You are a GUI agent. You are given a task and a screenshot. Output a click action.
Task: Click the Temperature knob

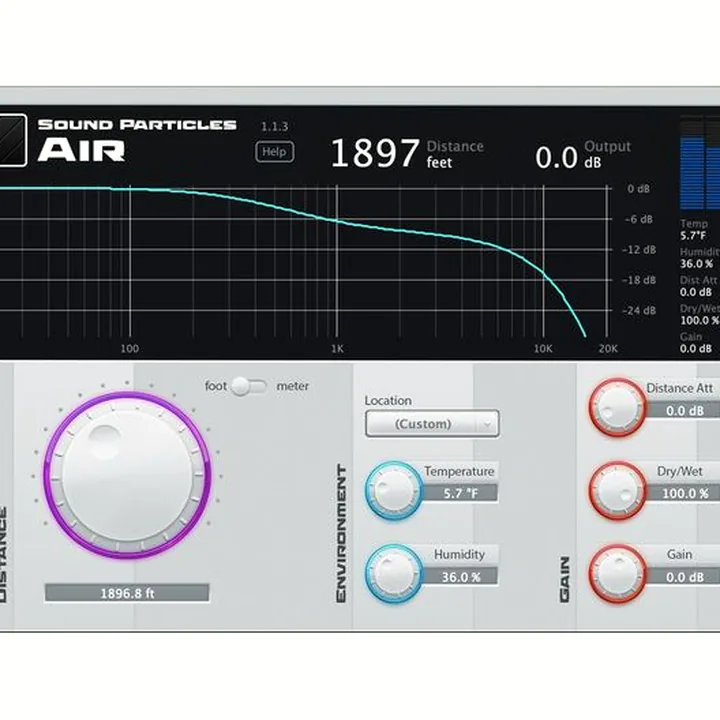(x=394, y=490)
